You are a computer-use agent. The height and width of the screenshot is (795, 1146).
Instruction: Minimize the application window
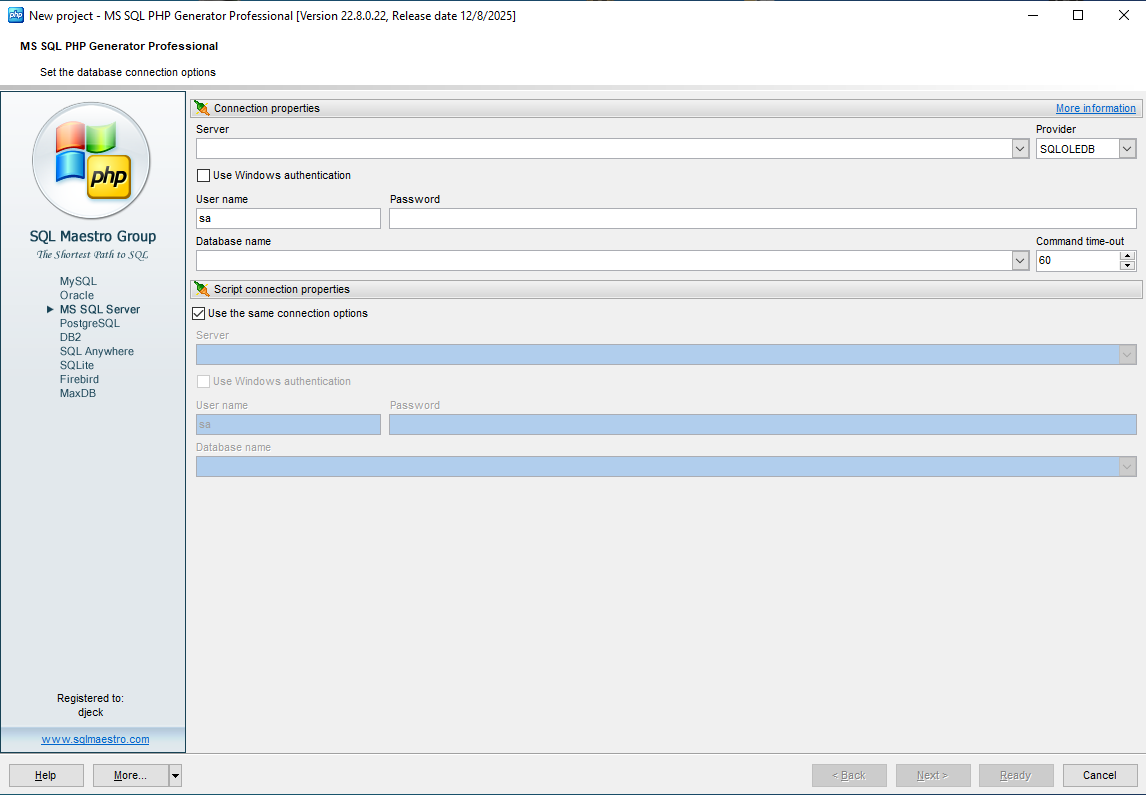tap(1033, 15)
